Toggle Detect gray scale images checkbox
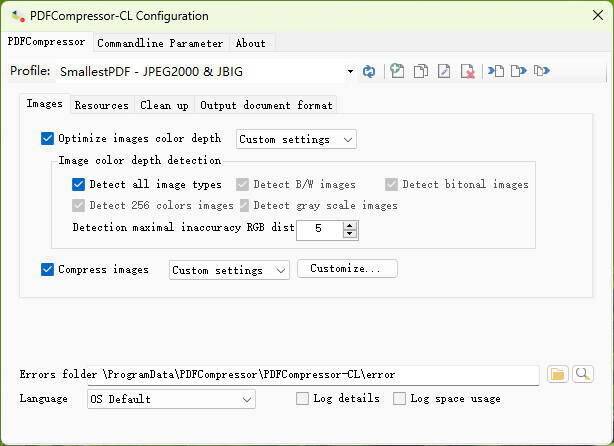Image resolution: width=614 pixels, height=446 pixels. (x=244, y=206)
